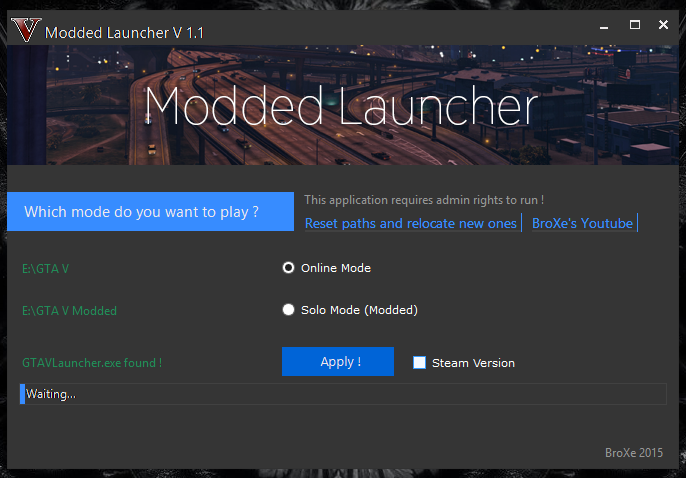Click the BroXe 2015 credit text
The image size is (686, 478).
(634, 453)
